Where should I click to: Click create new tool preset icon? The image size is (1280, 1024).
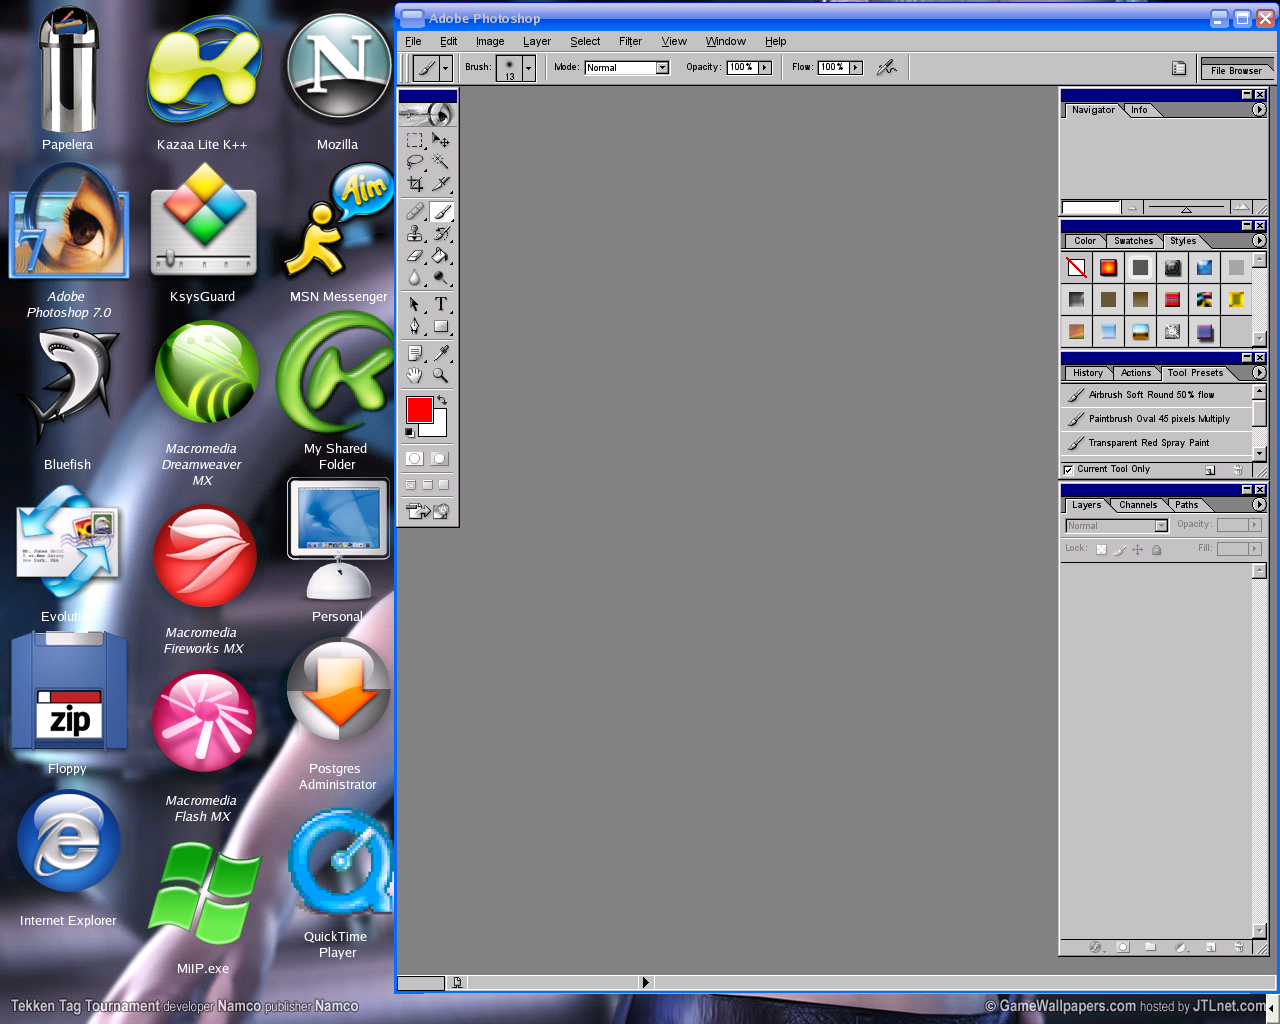point(1210,469)
